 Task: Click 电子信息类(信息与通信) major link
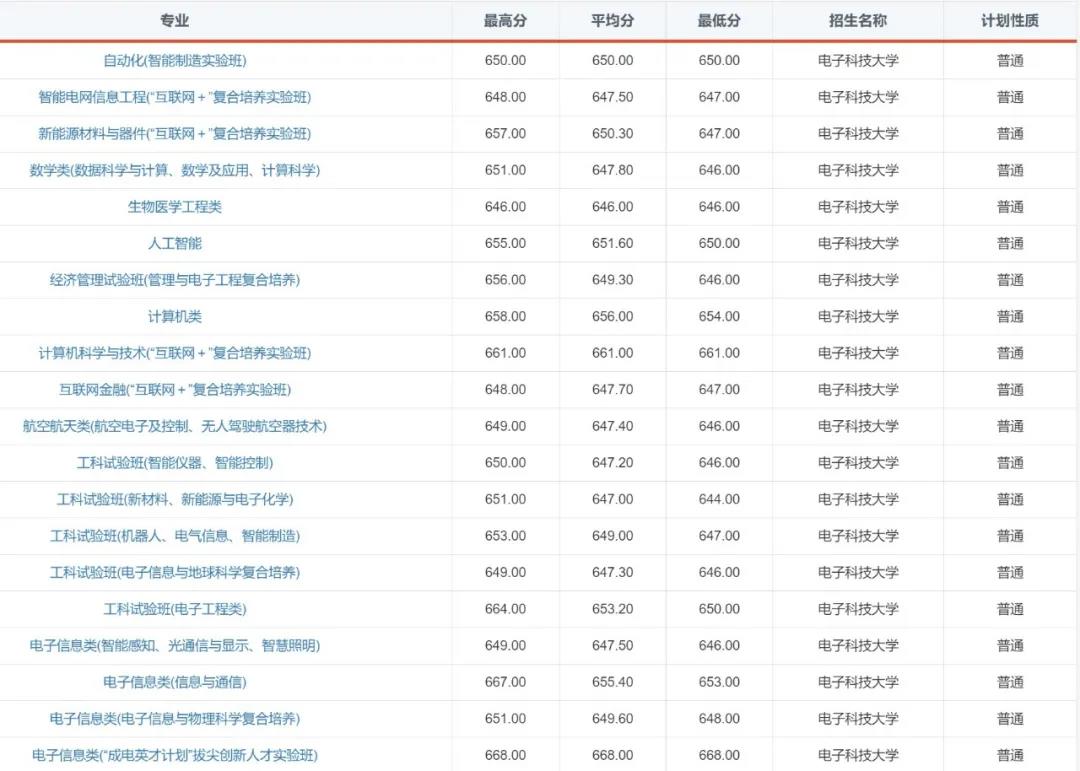(x=175, y=681)
